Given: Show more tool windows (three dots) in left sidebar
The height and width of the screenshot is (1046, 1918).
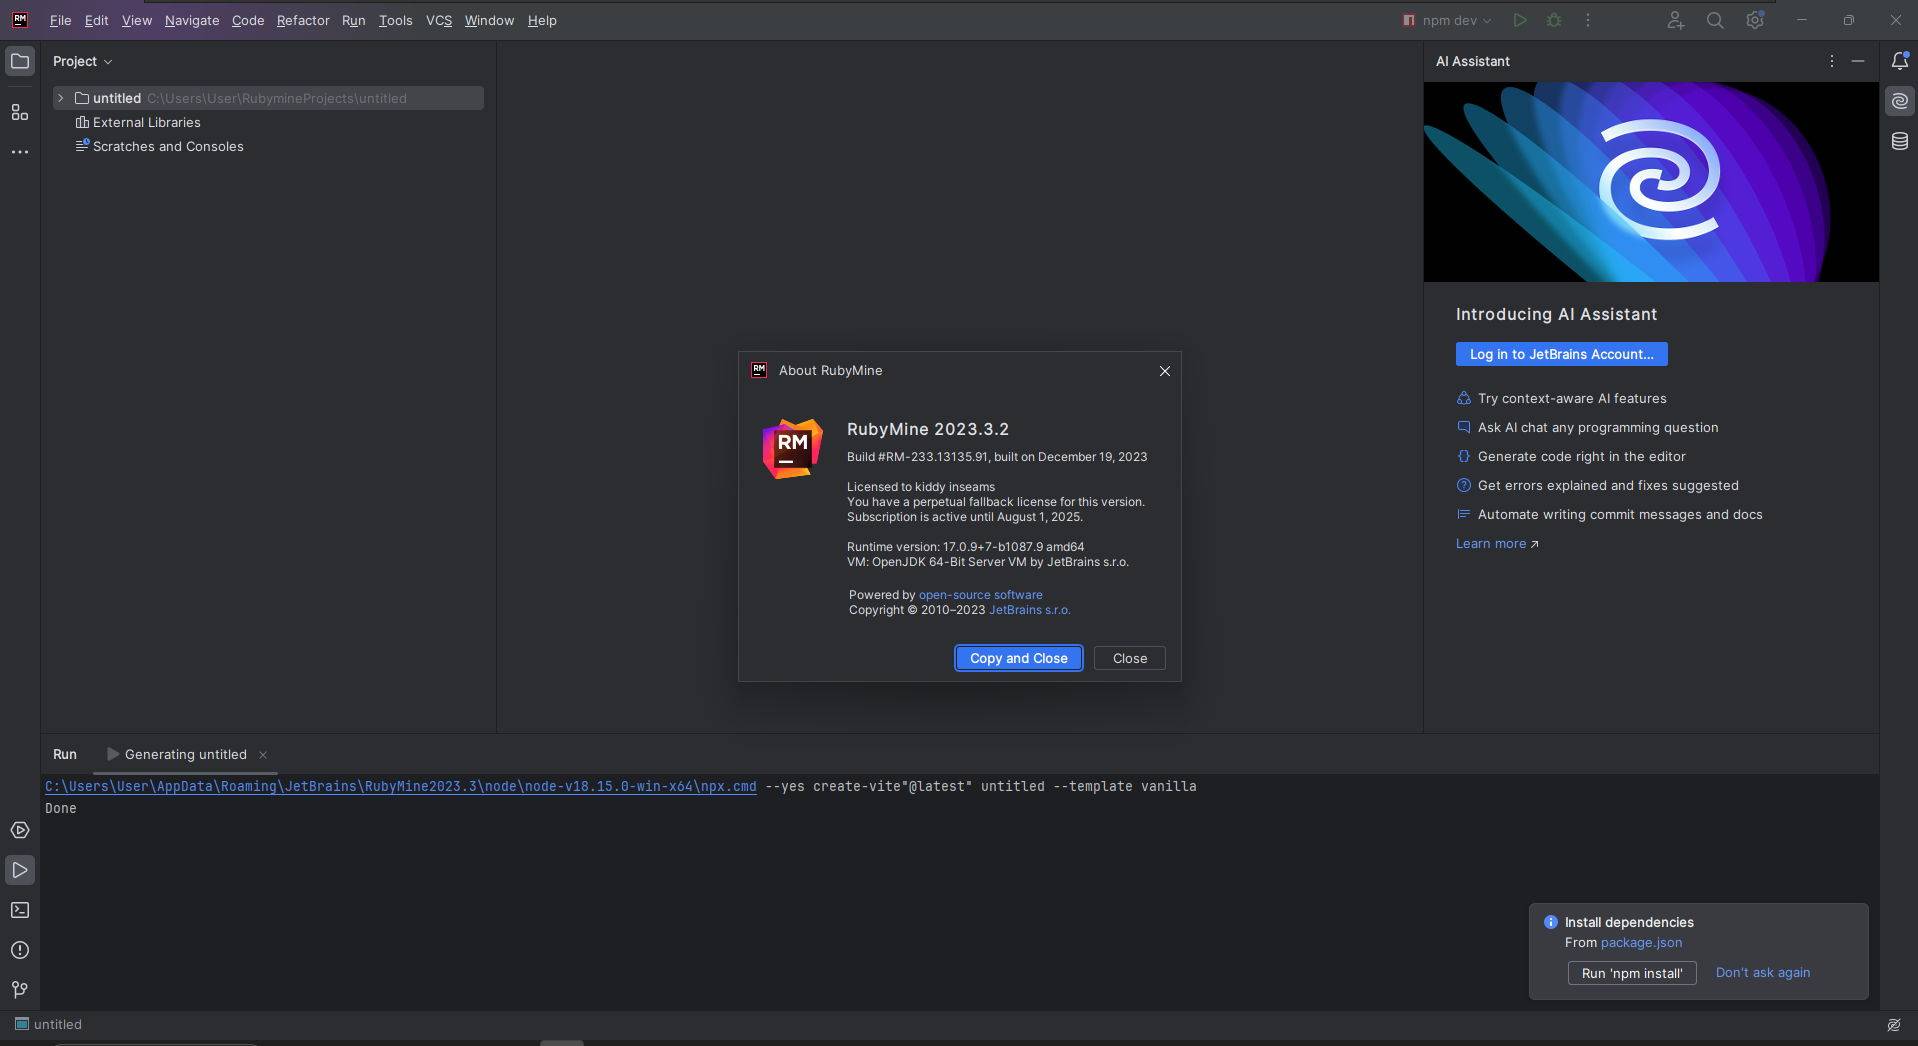Looking at the screenshot, I should [x=19, y=152].
